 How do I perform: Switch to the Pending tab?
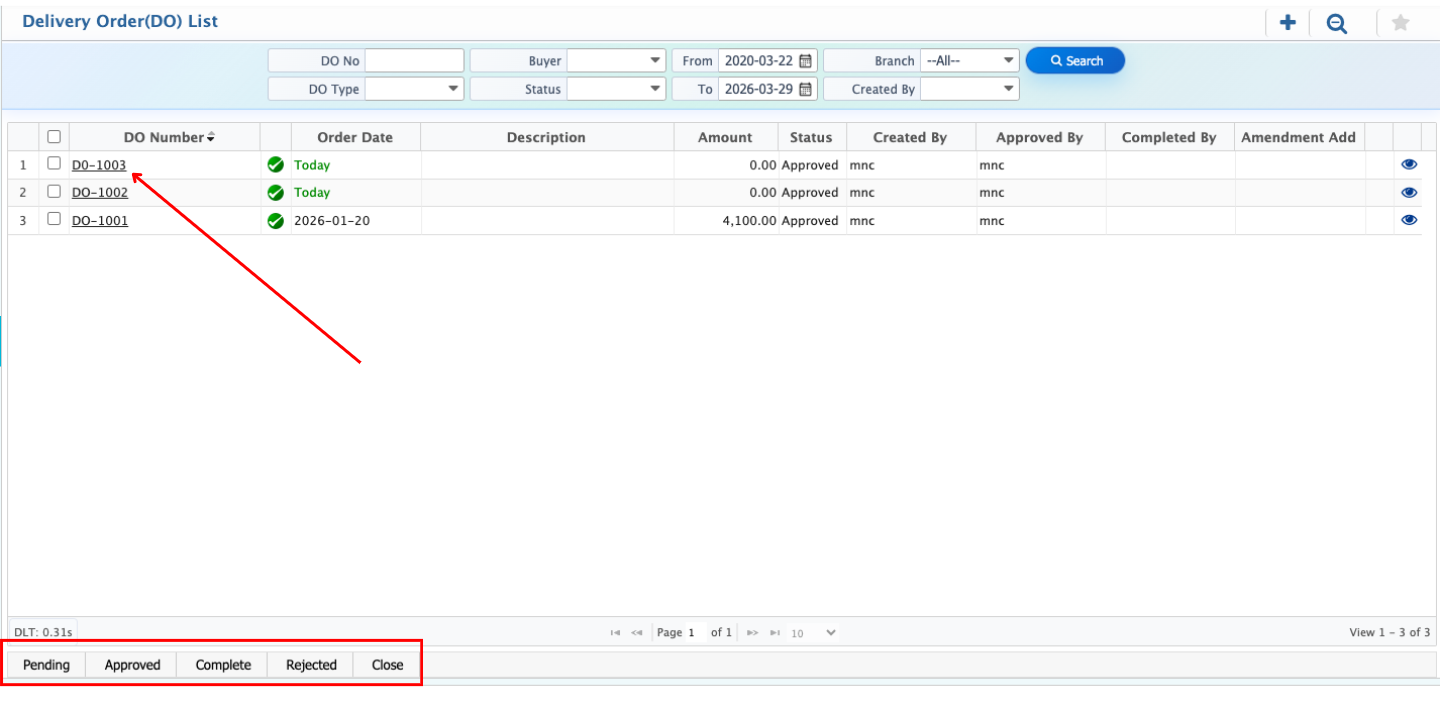coord(45,664)
